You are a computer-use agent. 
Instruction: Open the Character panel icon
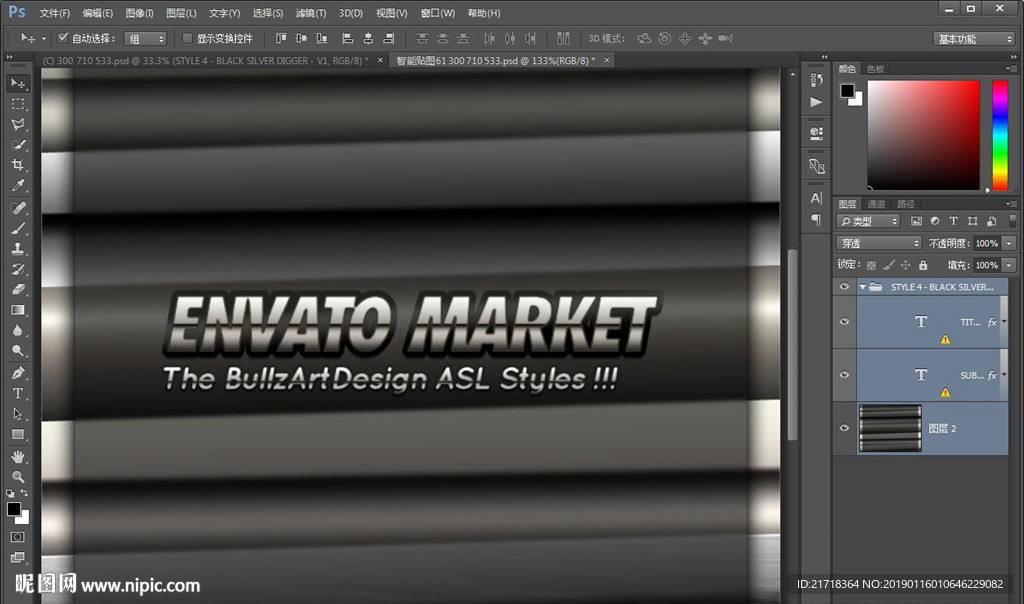click(816, 199)
